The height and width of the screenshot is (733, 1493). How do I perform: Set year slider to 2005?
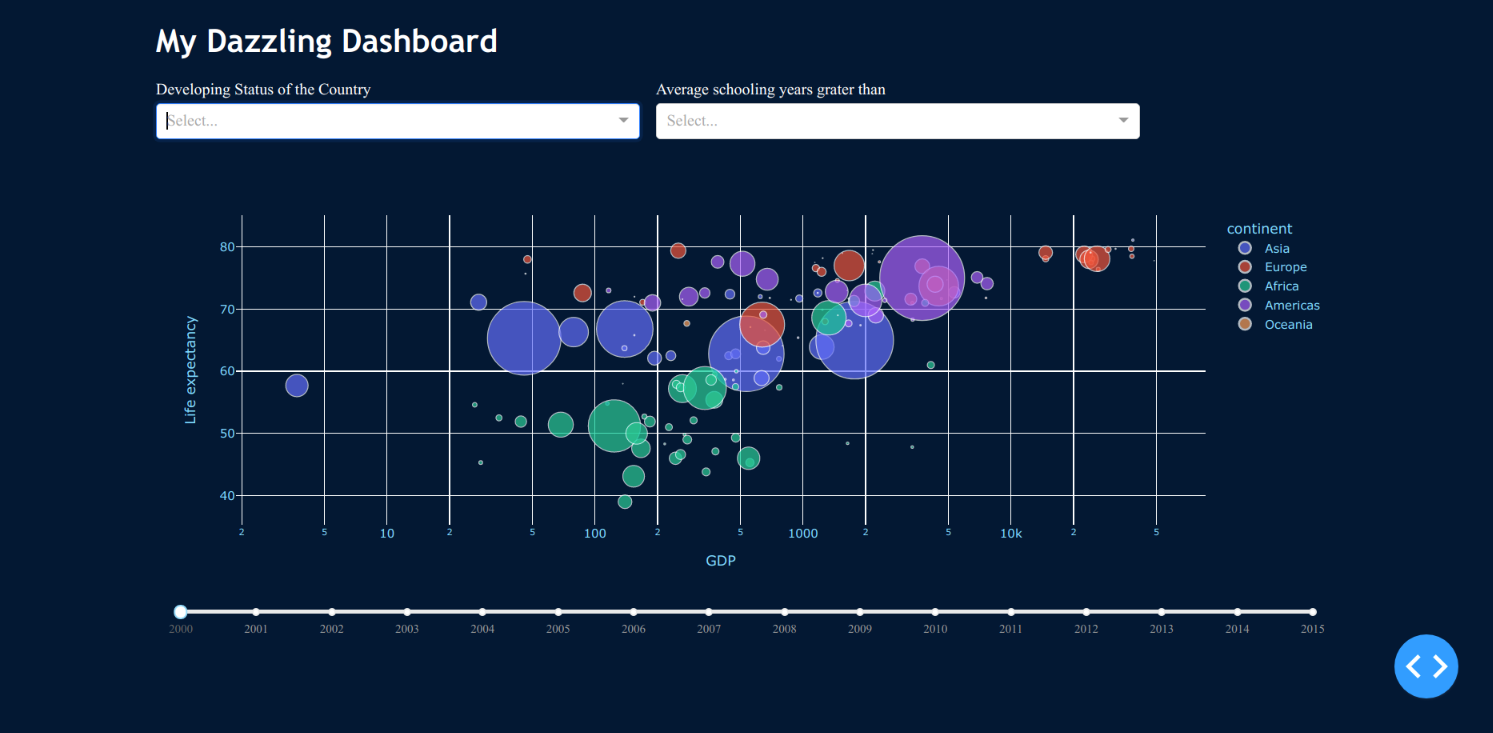558,612
